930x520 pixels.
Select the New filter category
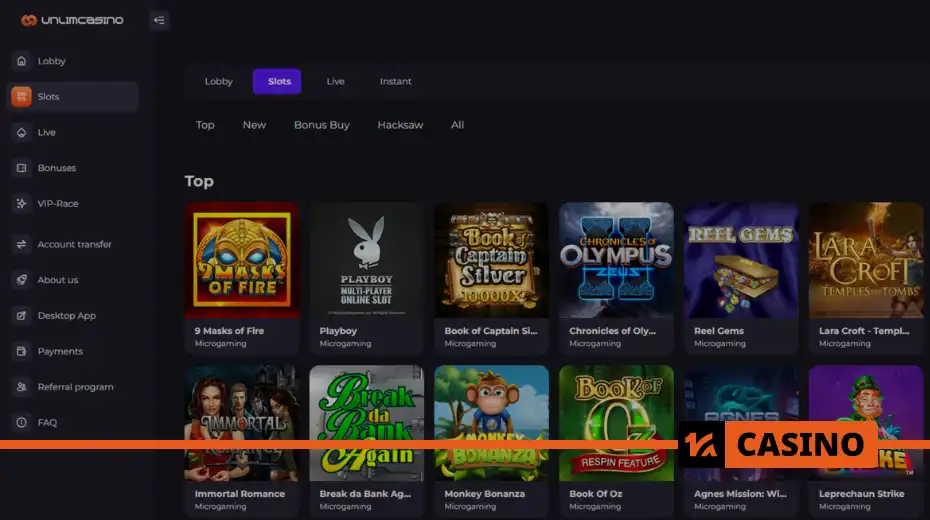click(x=254, y=125)
